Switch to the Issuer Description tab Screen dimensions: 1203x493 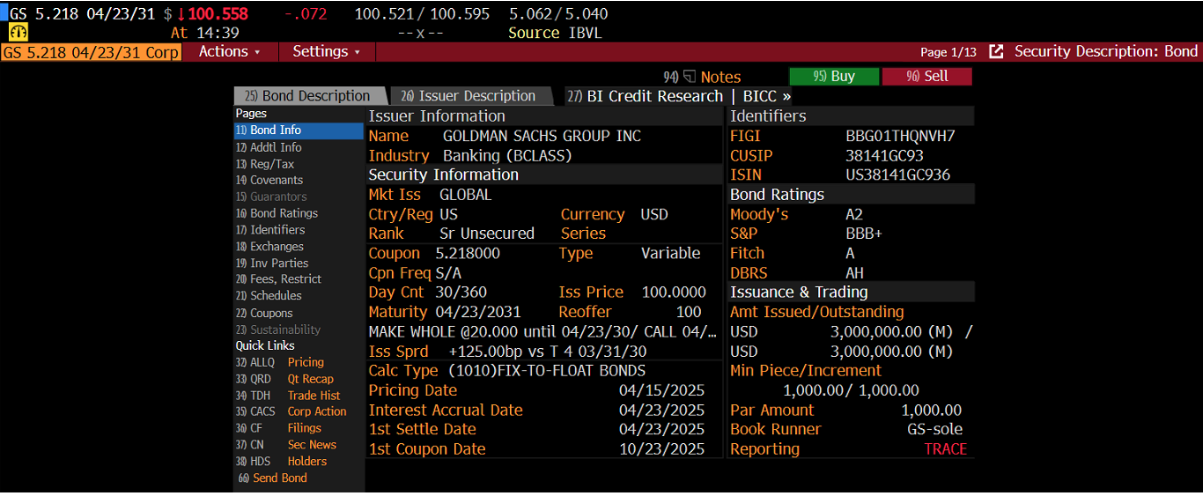468,96
